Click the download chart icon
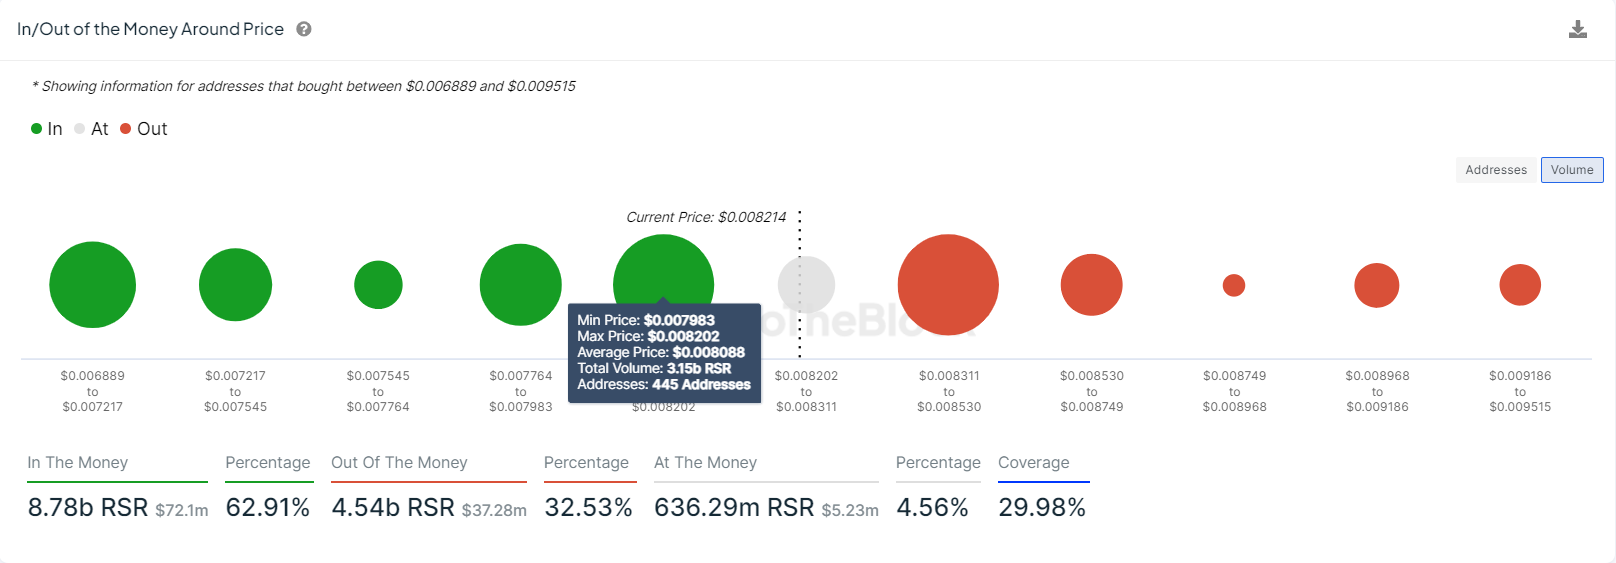The width and height of the screenshot is (1616, 563). (1578, 29)
